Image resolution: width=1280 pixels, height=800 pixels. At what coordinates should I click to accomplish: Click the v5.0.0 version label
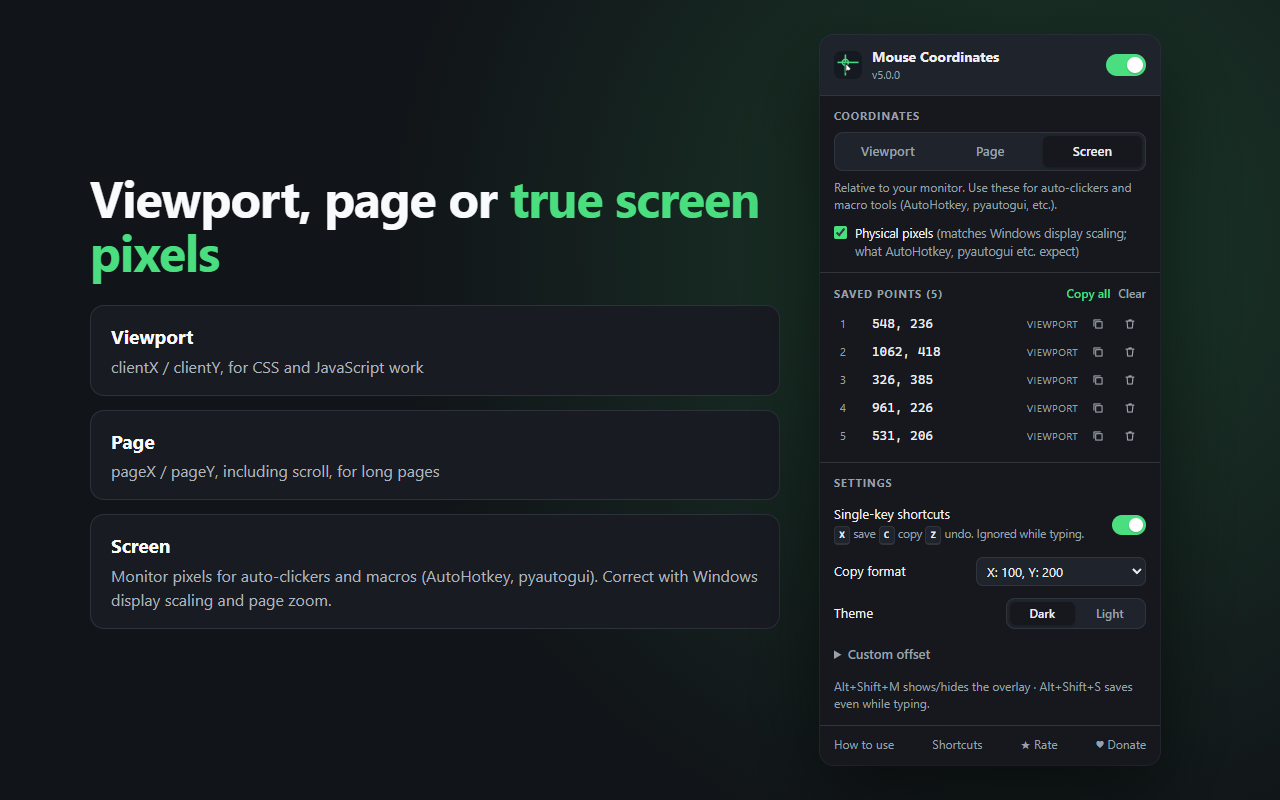point(886,75)
